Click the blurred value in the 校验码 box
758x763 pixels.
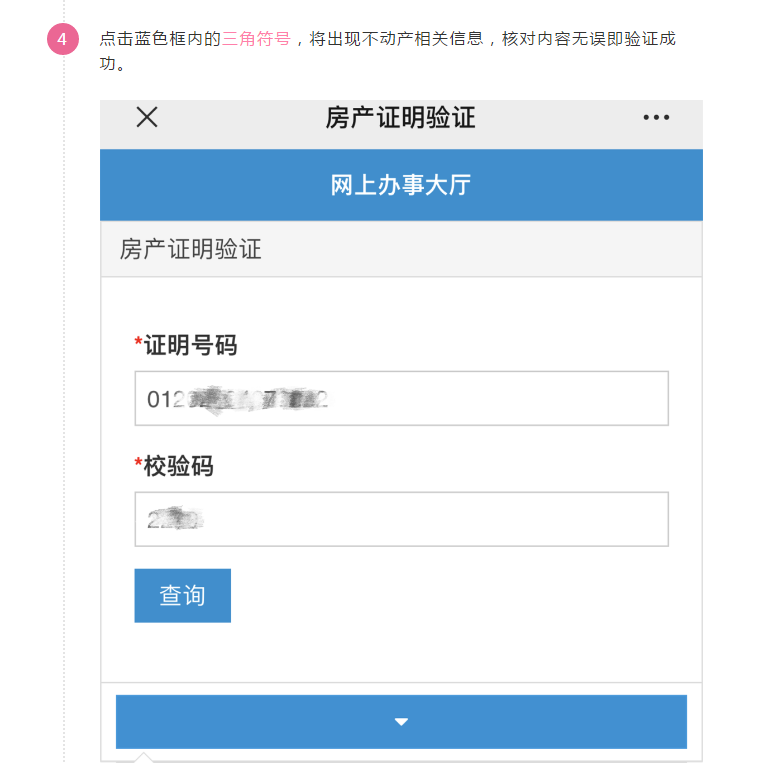175,518
